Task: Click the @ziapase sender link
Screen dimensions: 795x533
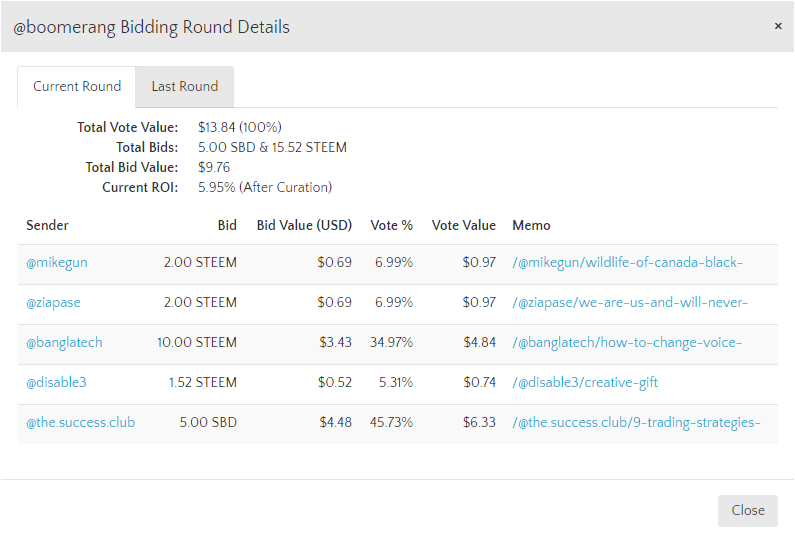Action: [55, 303]
